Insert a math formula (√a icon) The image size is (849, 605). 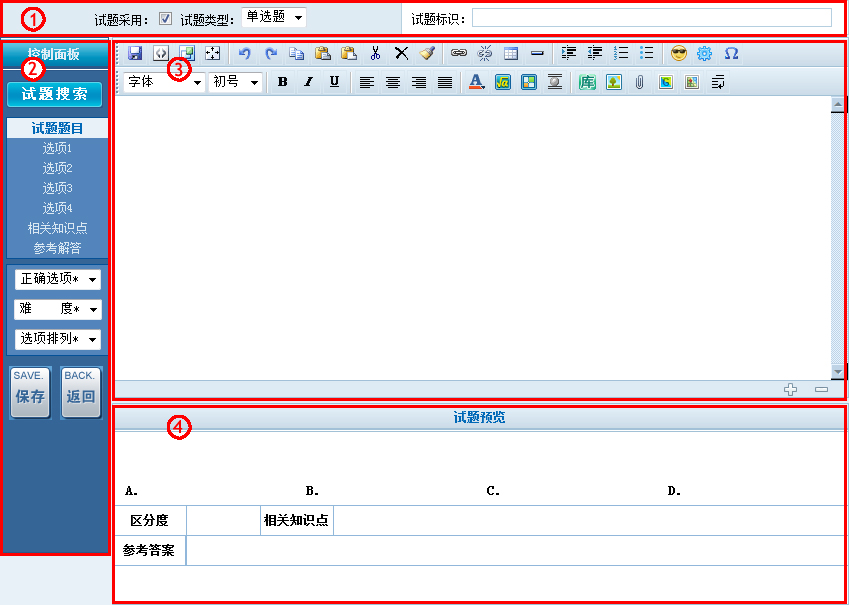(x=503, y=82)
